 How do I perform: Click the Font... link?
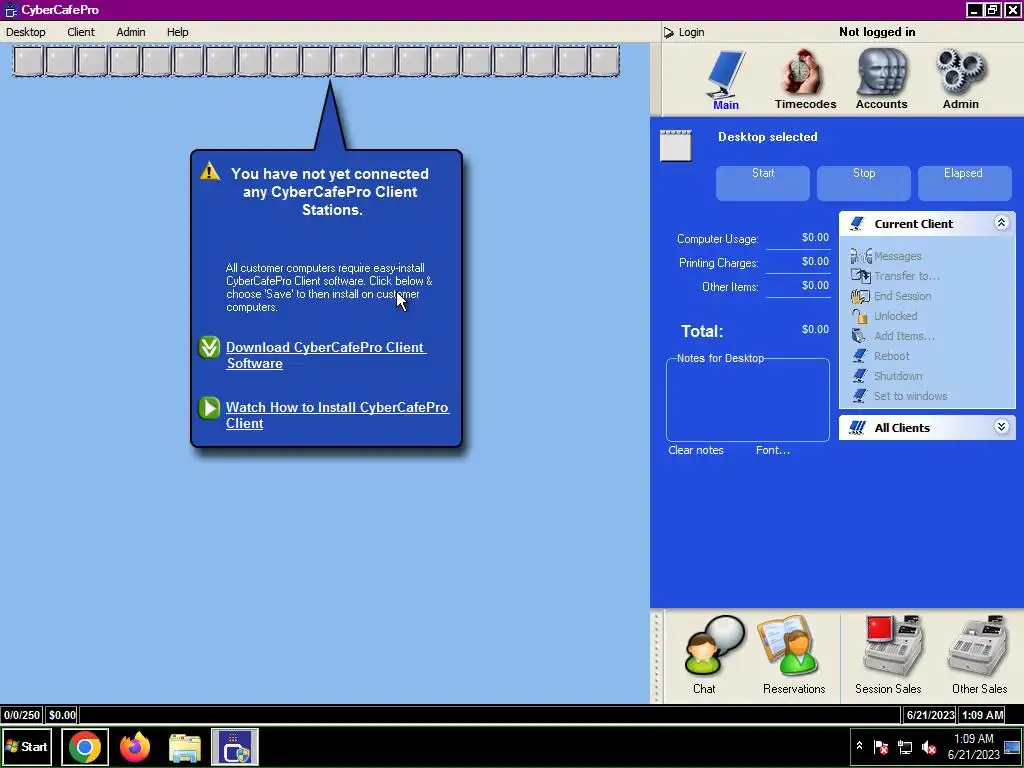click(x=773, y=450)
